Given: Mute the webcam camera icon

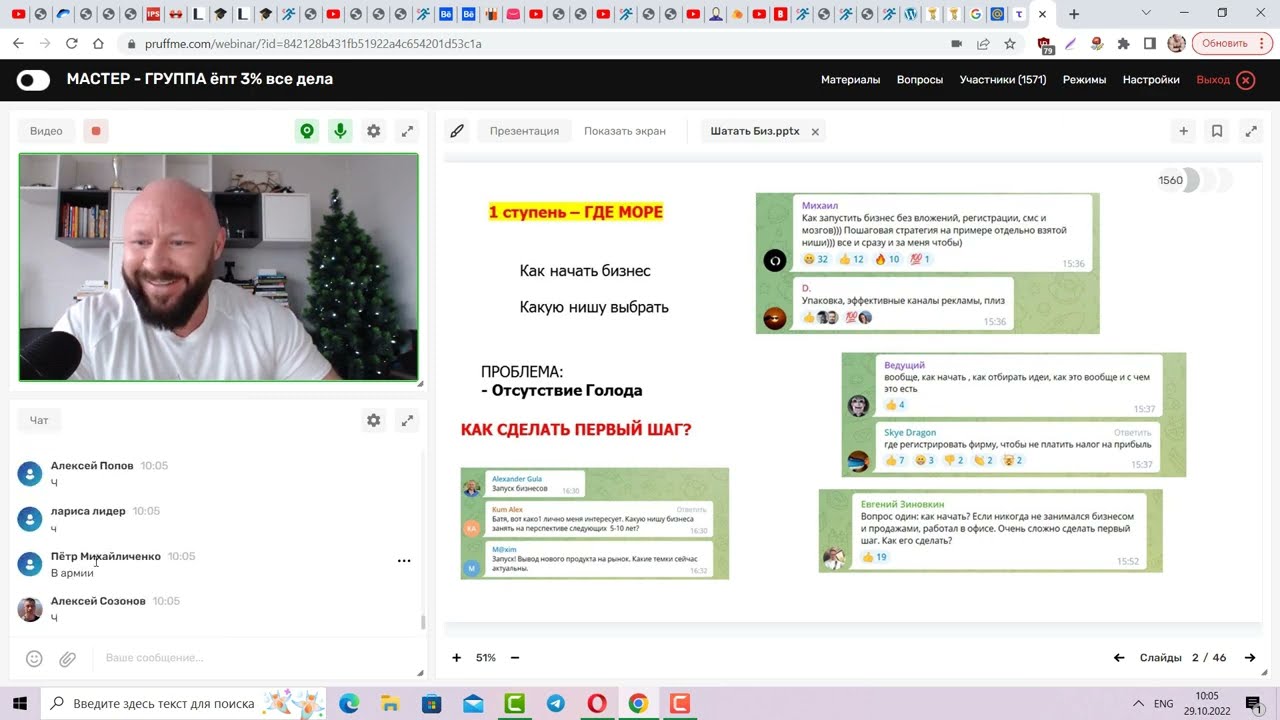Looking at the screenshot, I should [307, 130].
